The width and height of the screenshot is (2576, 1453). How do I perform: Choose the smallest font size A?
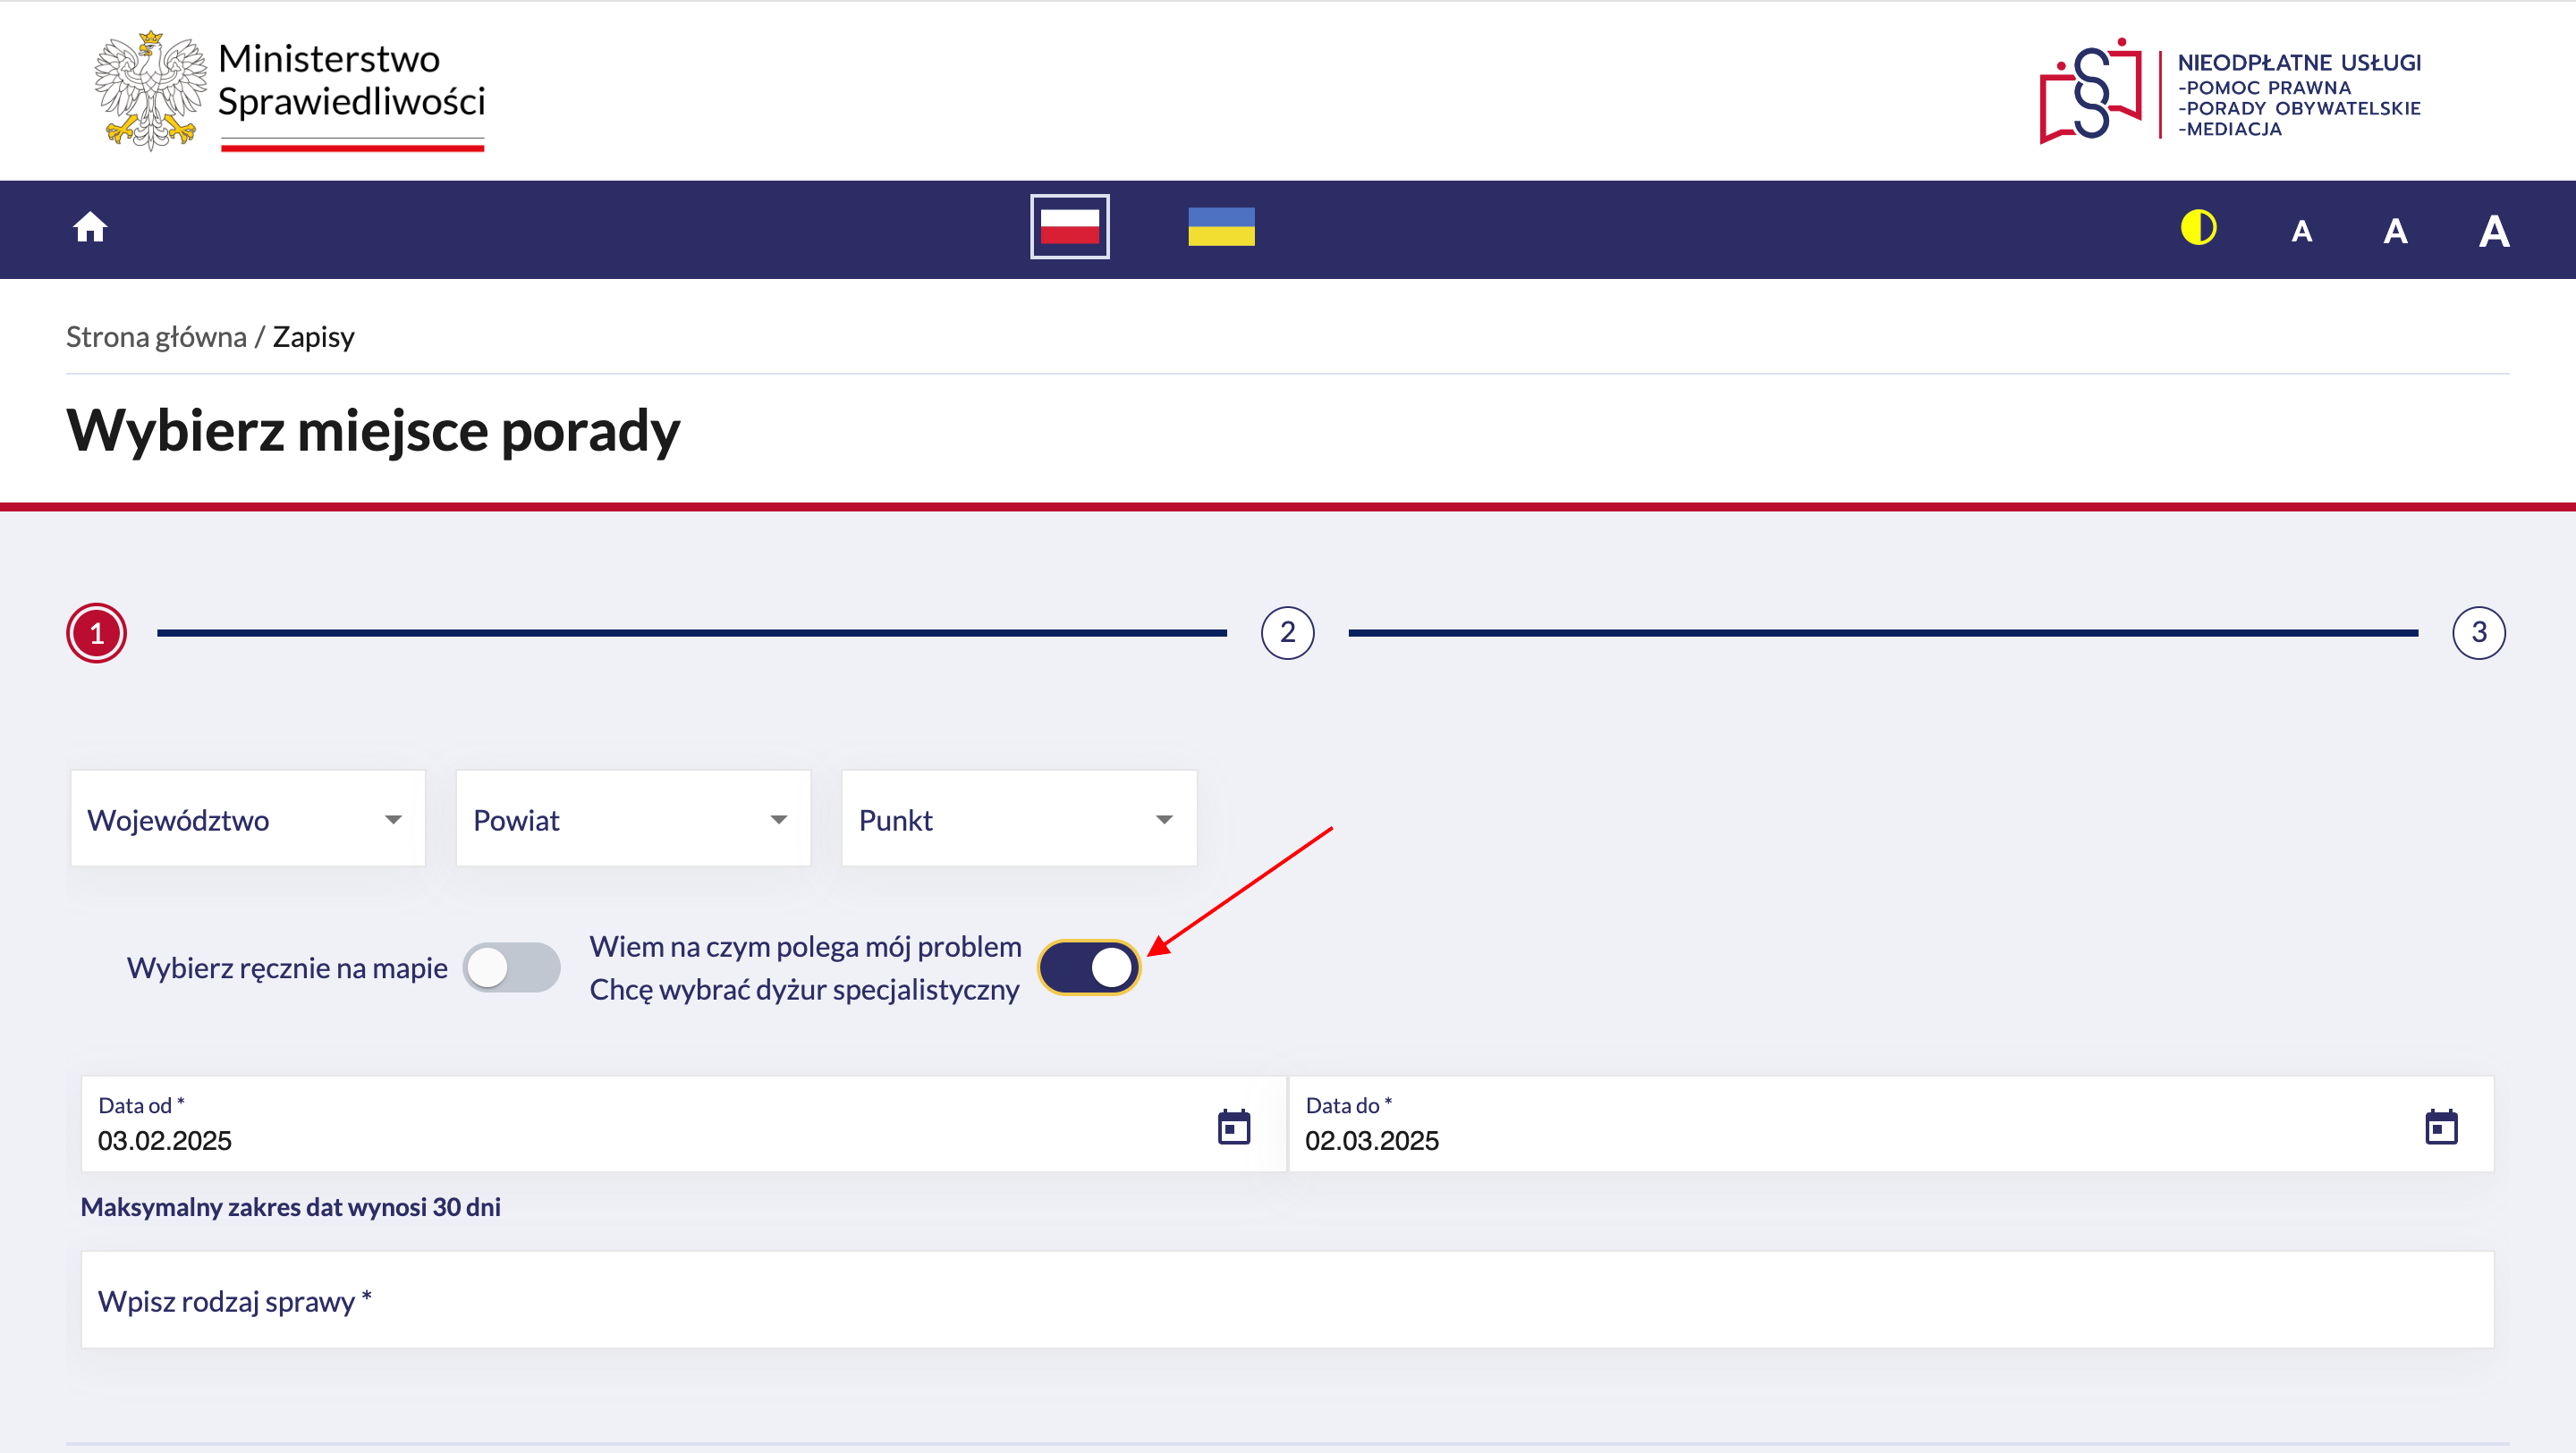tap(2301, 232)
